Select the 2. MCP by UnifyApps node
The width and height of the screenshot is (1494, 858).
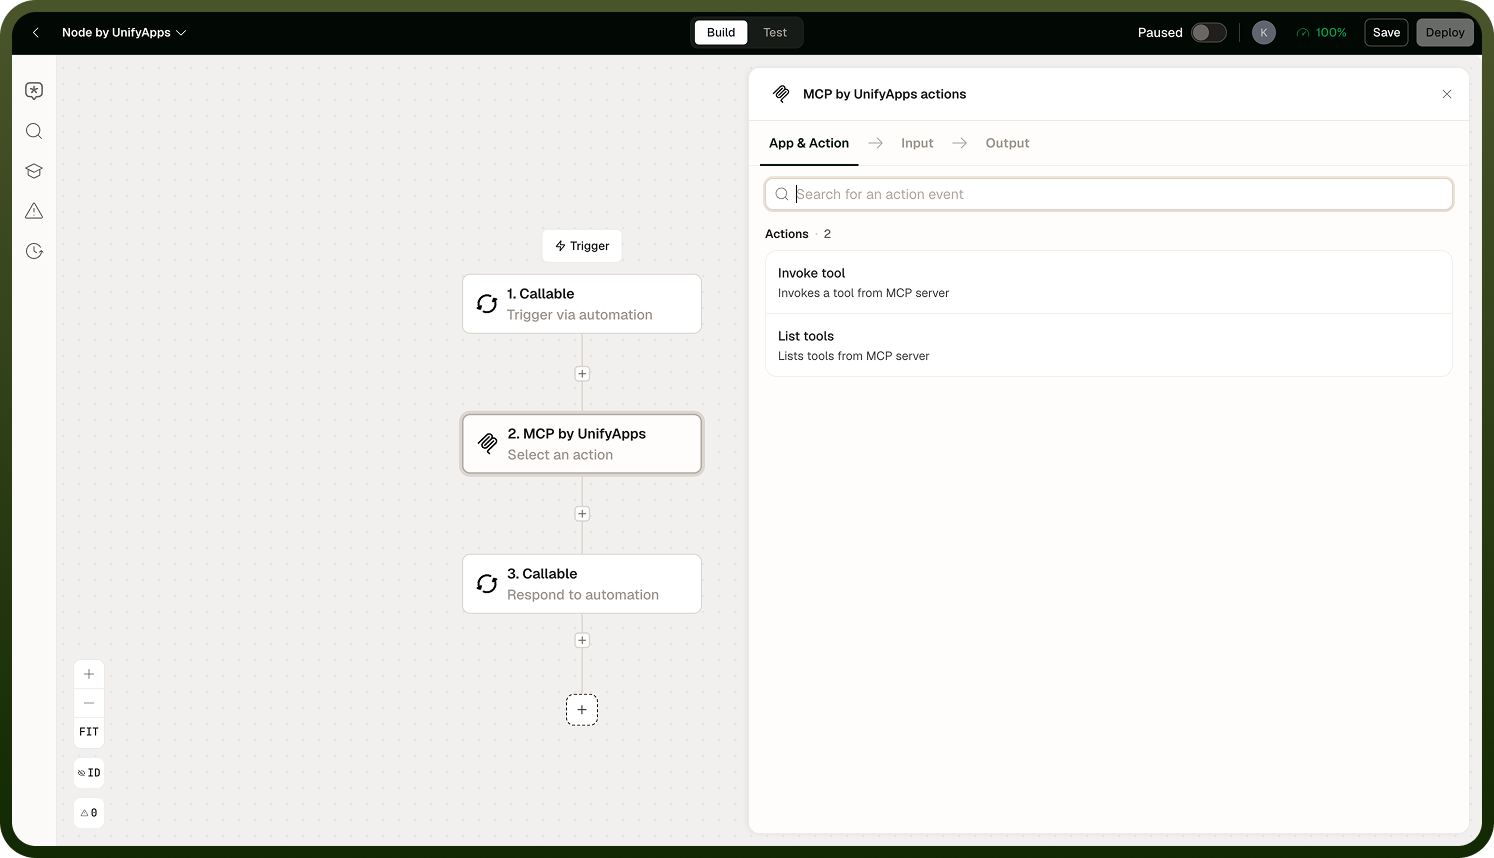[582, 444]
